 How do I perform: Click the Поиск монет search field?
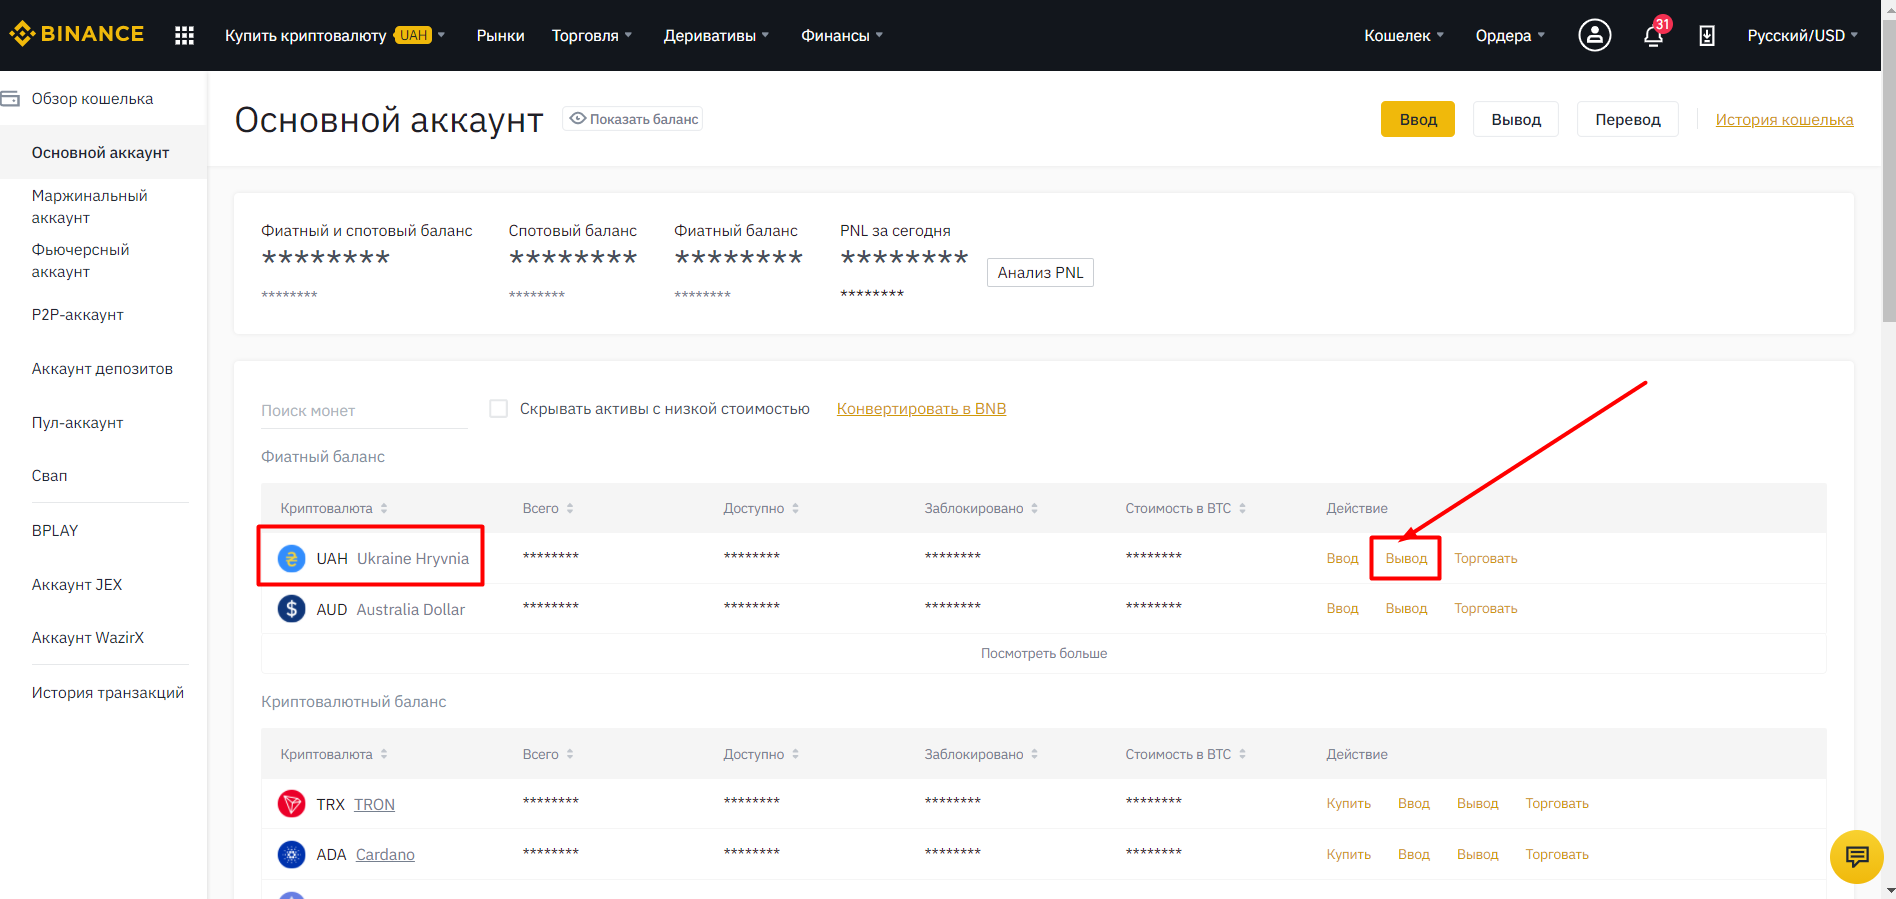(364, 410)
